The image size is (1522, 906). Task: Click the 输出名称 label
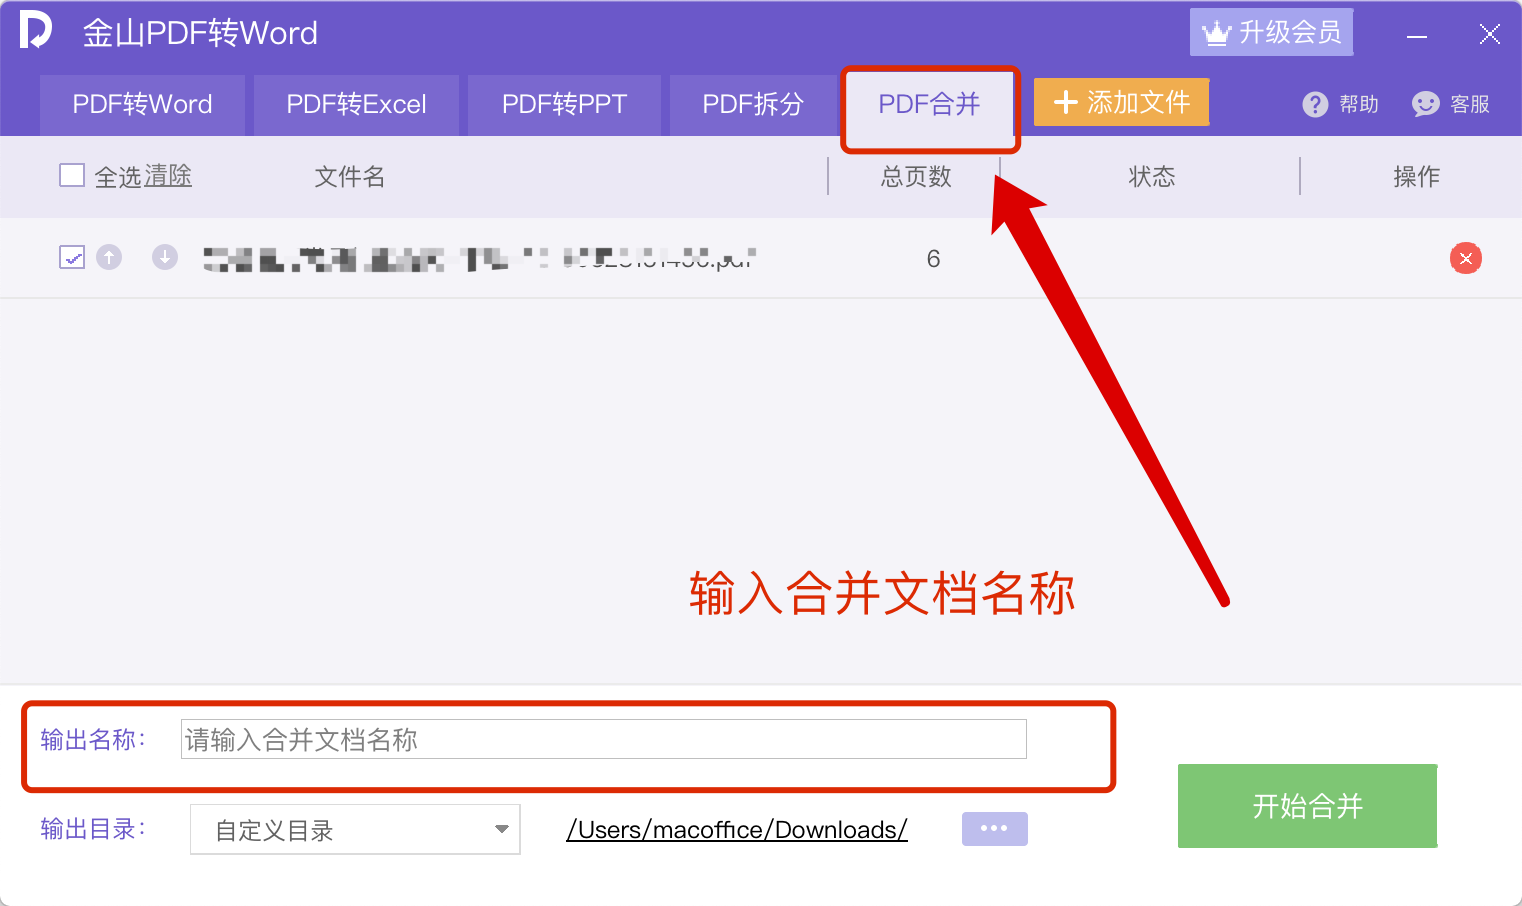(x=93, y=739)
